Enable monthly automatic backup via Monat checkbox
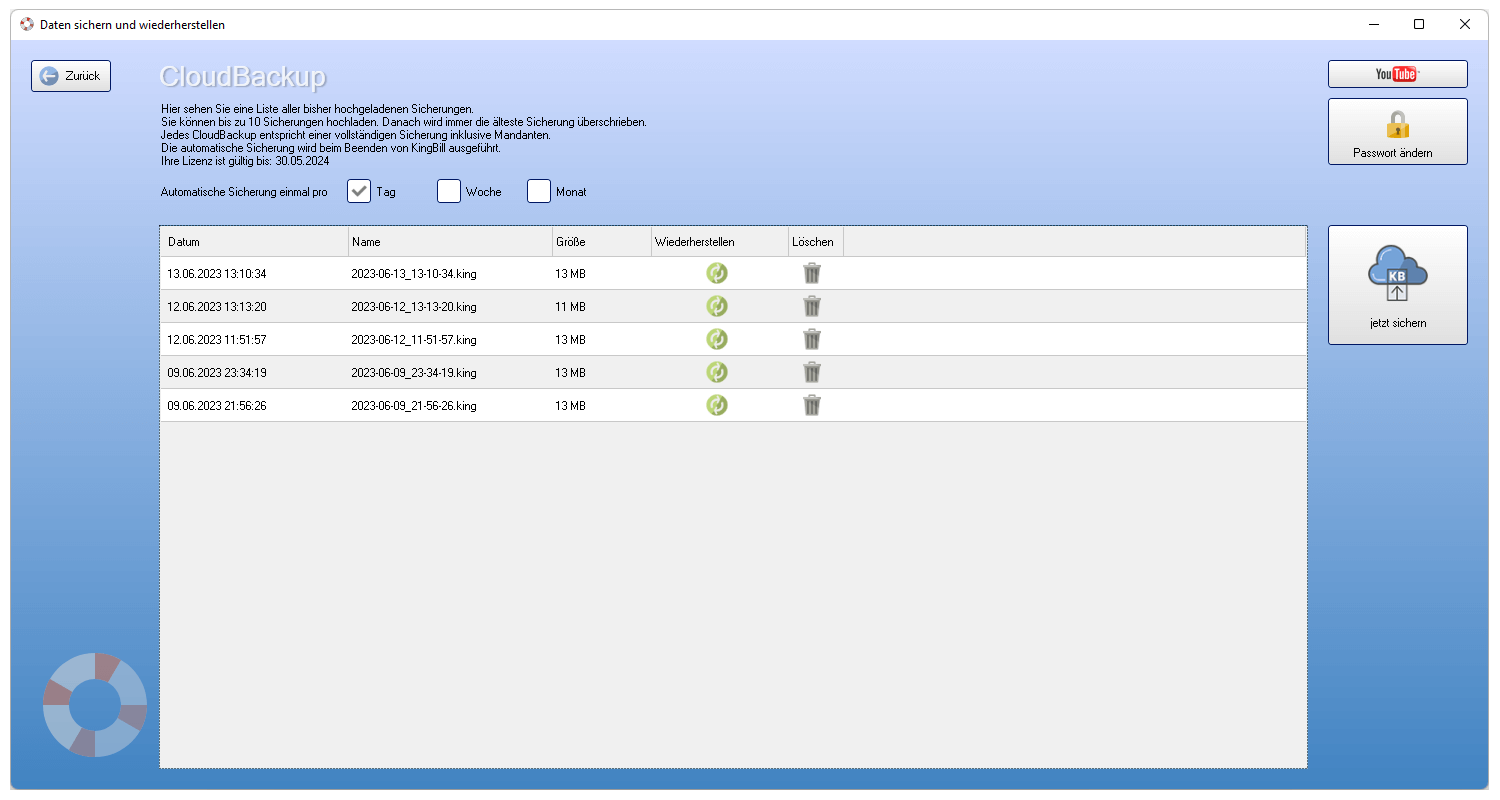This screenshot has width=1500, height=800. click(x=538, y=191)
